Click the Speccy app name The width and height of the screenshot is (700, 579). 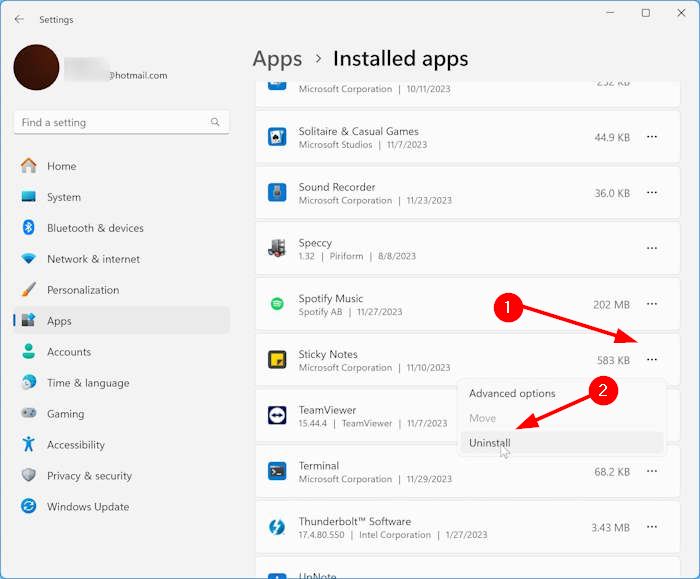(x=315, y=243)
